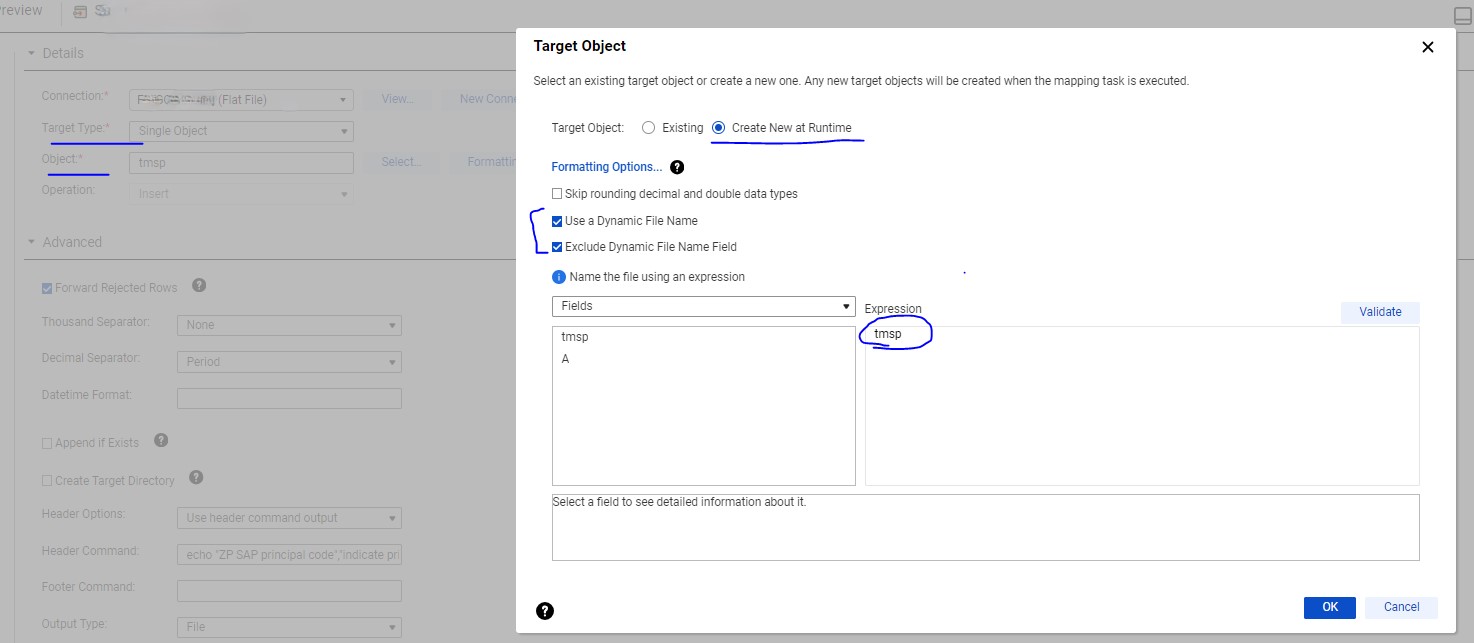This screenshot has height=643, width=1474.
Task: Uncheck Exclude Dynamic File Name Field
Action: click(x=557, y=247)
